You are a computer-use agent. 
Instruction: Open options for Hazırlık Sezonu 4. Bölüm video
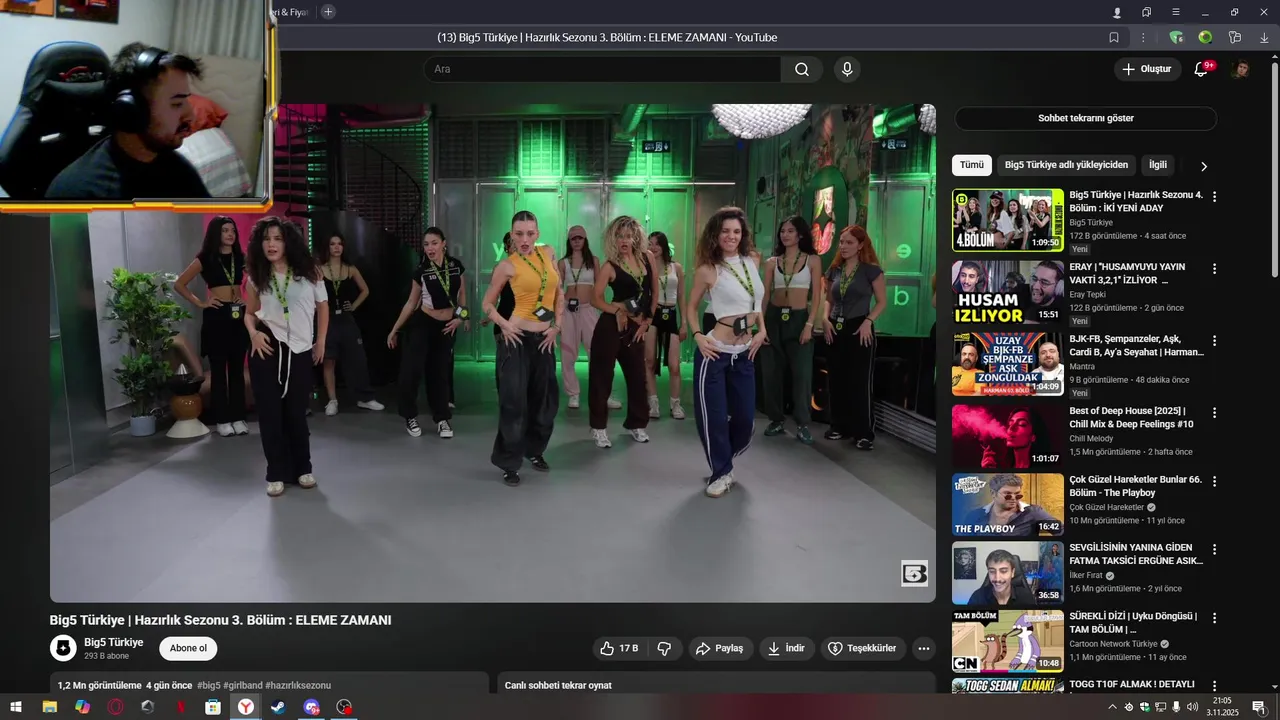click(x=1215, y=197)
